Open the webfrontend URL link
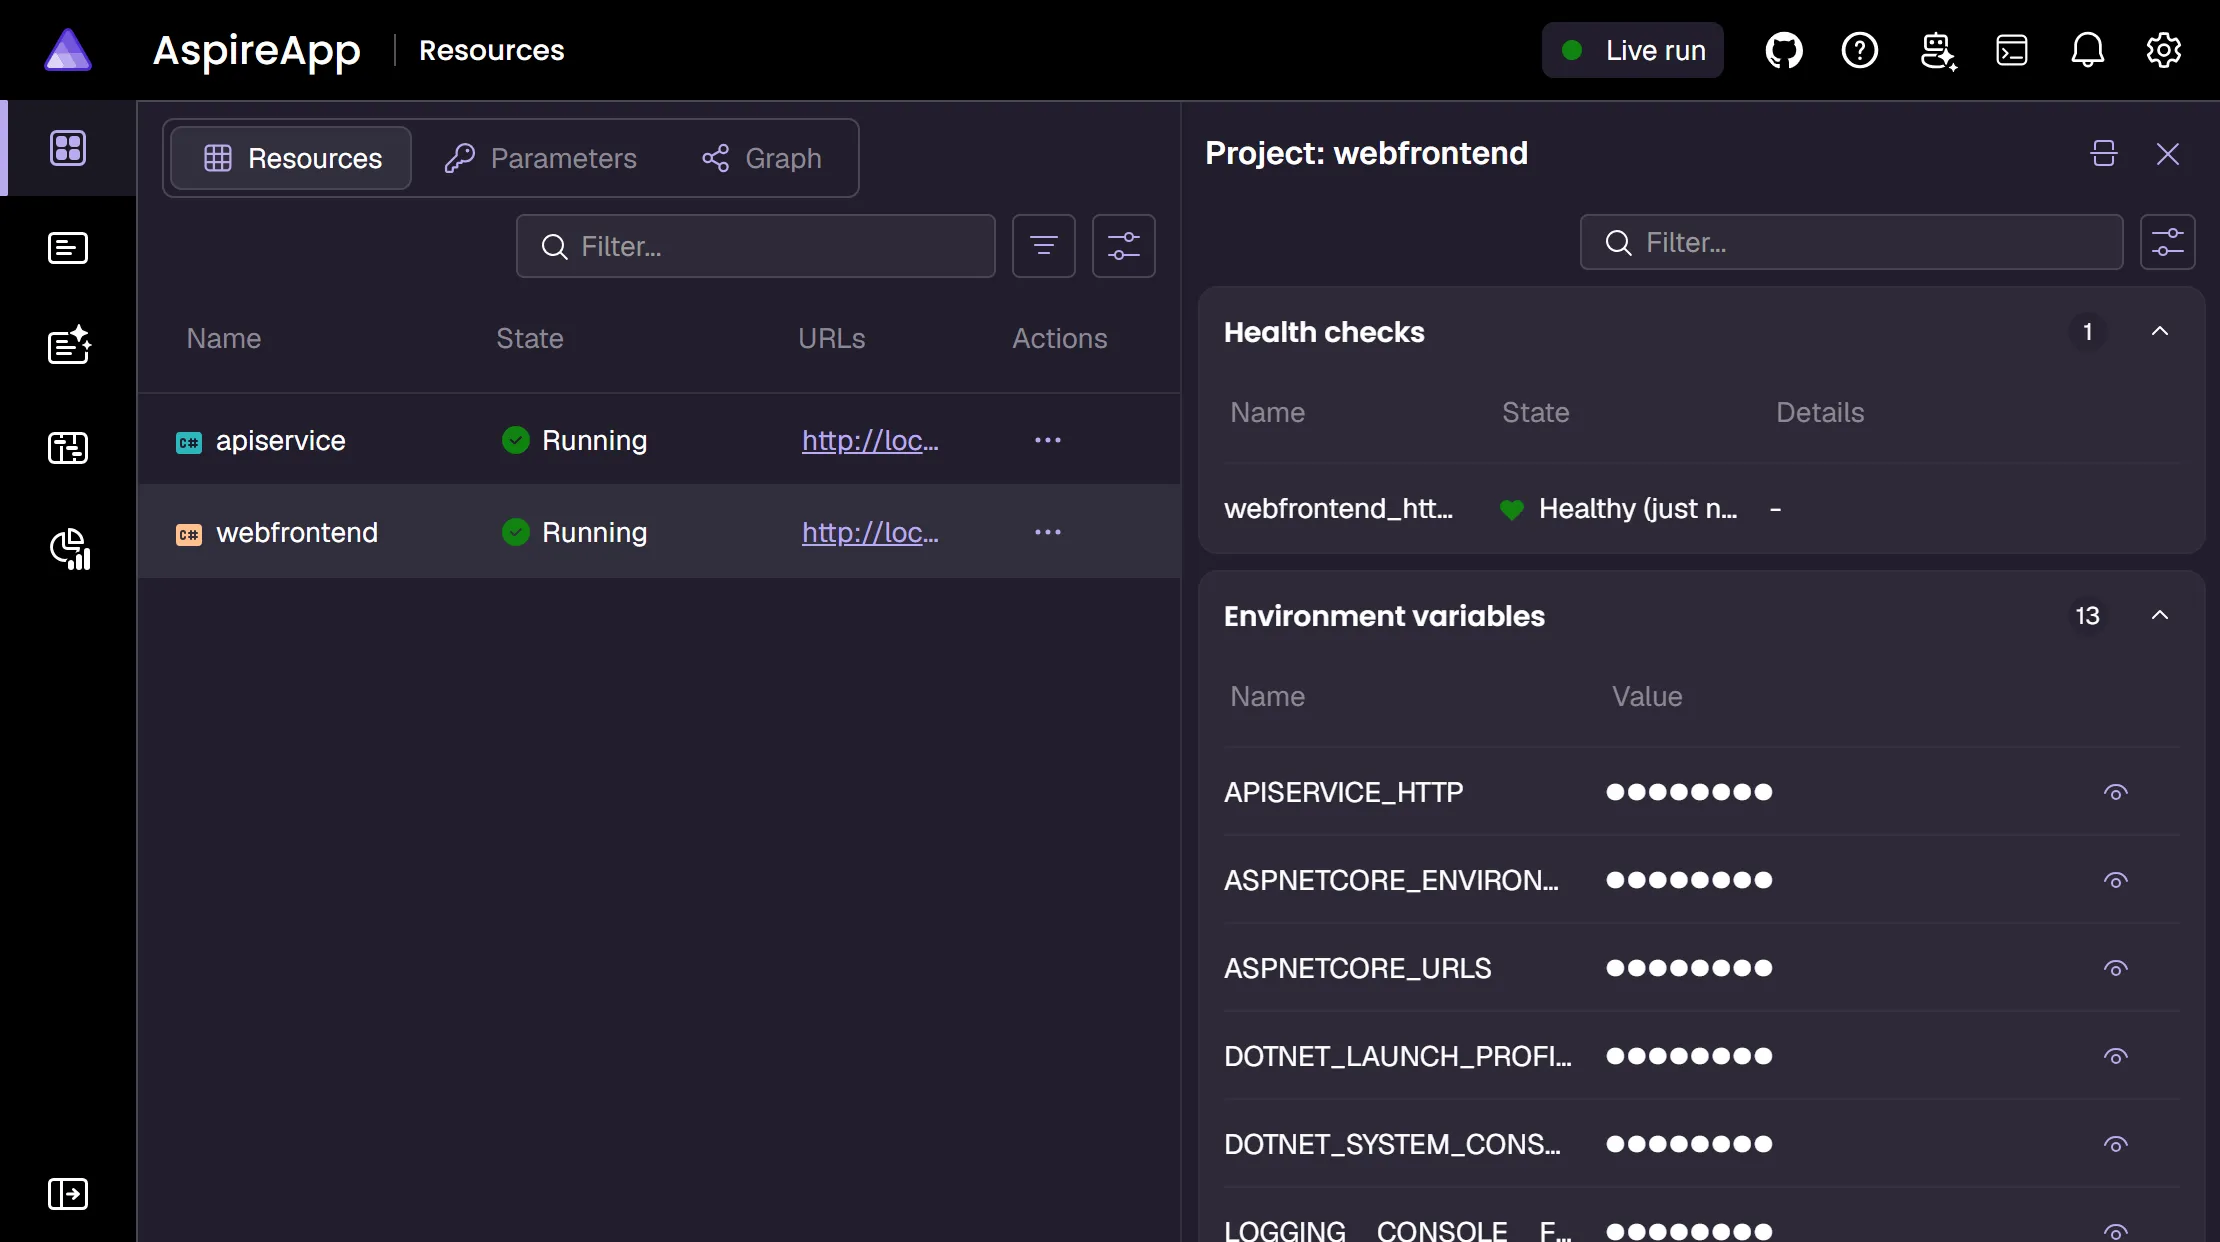This screenshot has width=2220, height=1242. (x=870, y=532)
